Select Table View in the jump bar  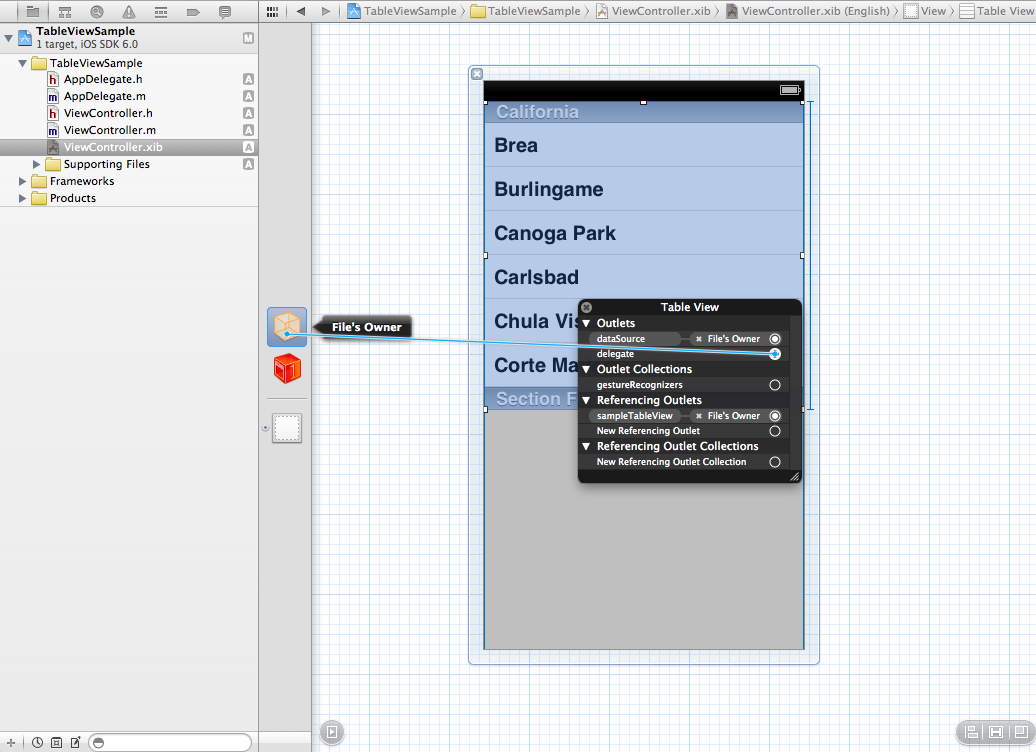click(997, 11)
